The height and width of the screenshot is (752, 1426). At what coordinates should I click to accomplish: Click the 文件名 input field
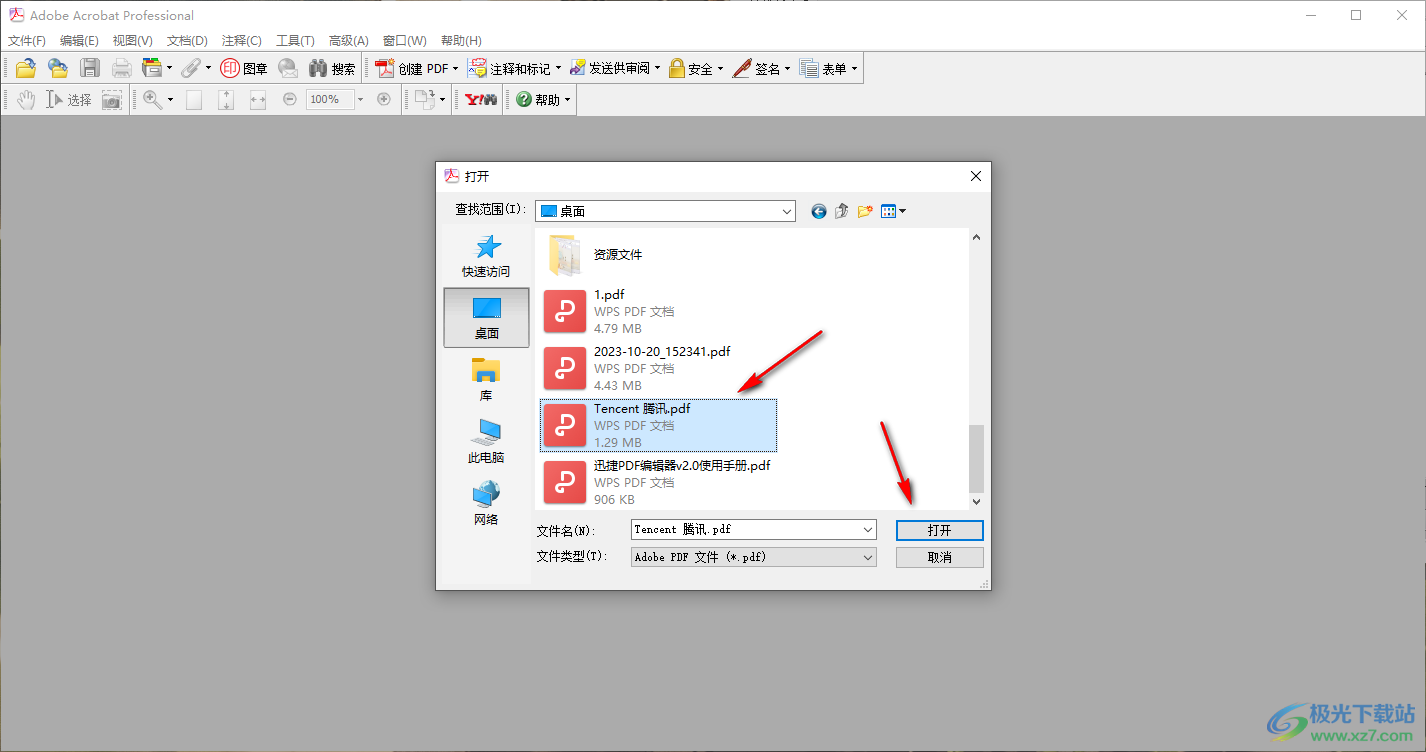pyautogui.click(x=745, y=529)
